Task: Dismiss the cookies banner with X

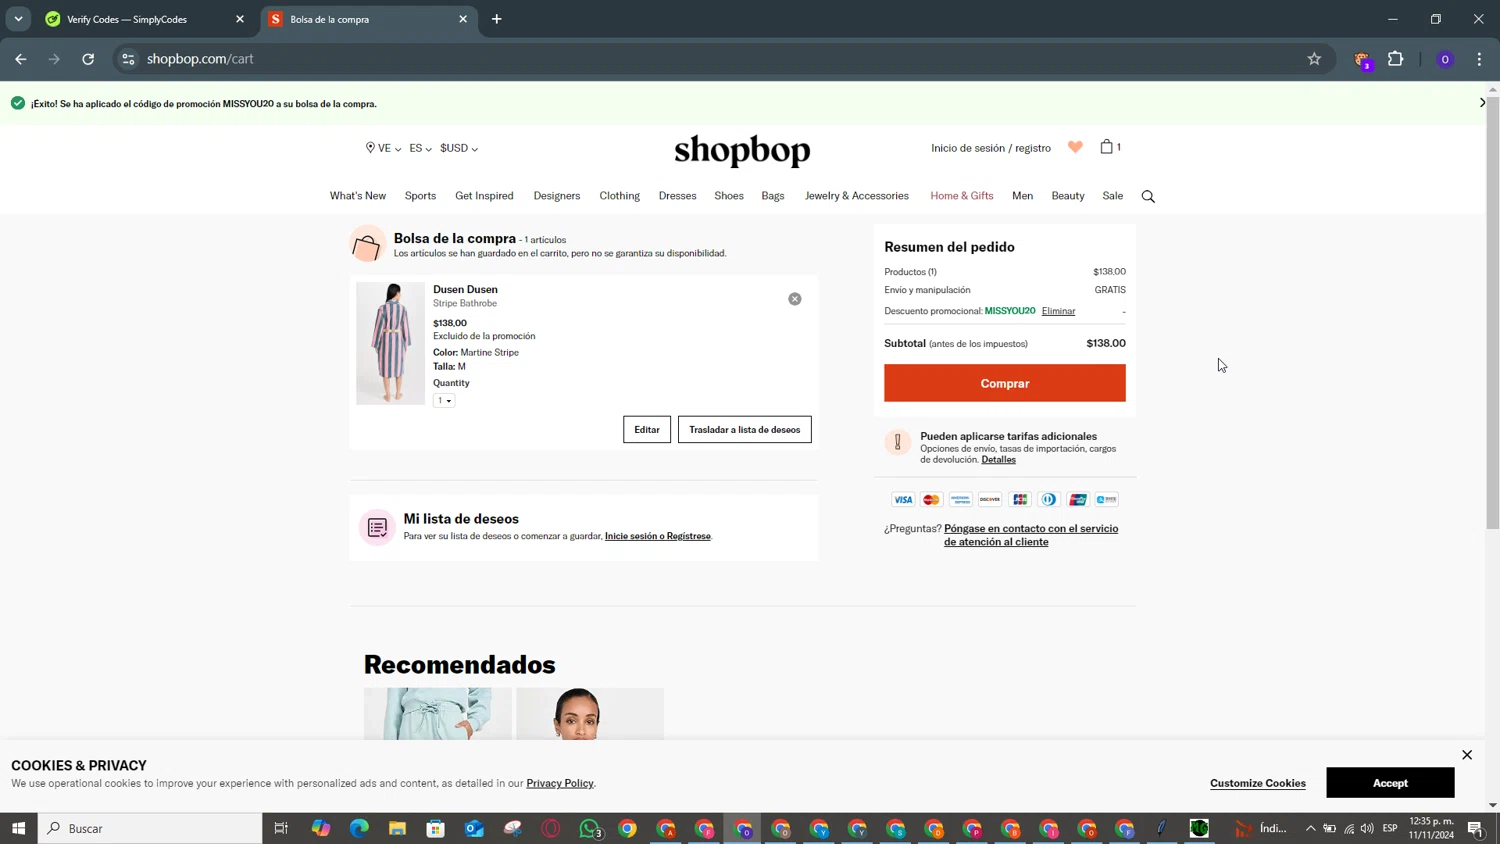Action: click(1467, 755)
